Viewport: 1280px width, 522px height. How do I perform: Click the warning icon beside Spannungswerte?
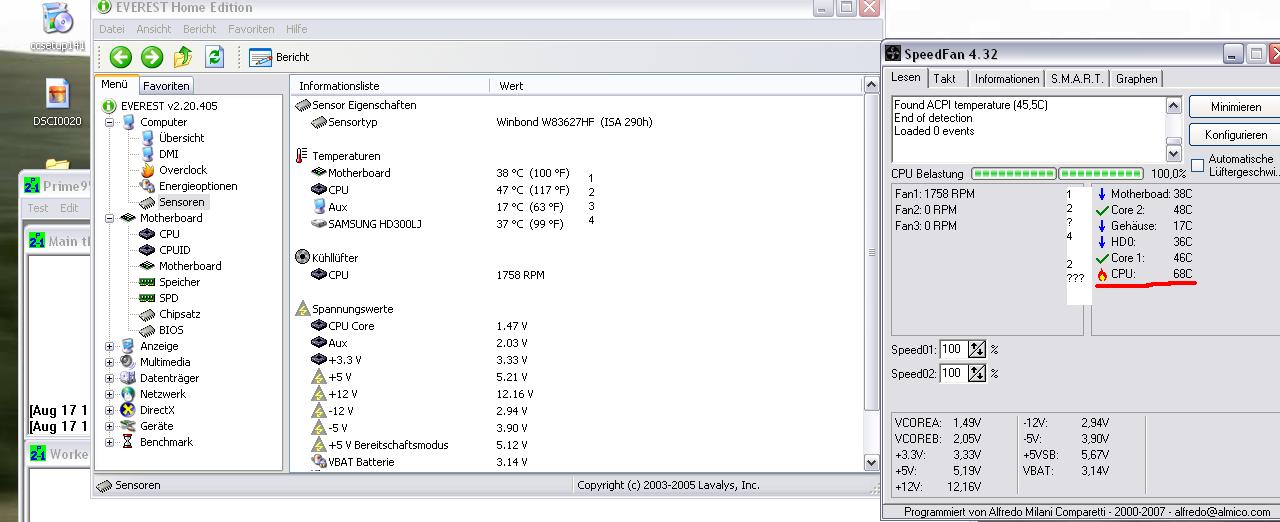click(303, 309)
